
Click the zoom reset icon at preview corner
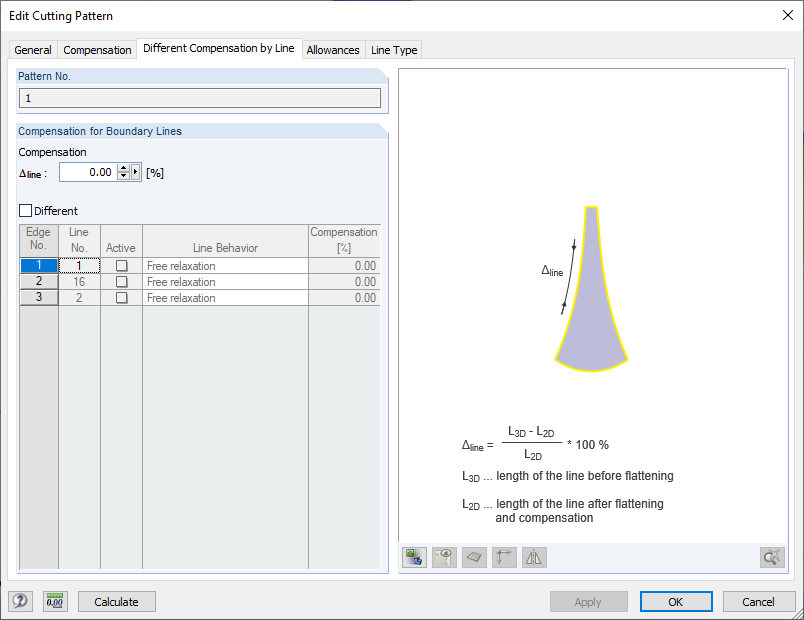tap(772, 557)
